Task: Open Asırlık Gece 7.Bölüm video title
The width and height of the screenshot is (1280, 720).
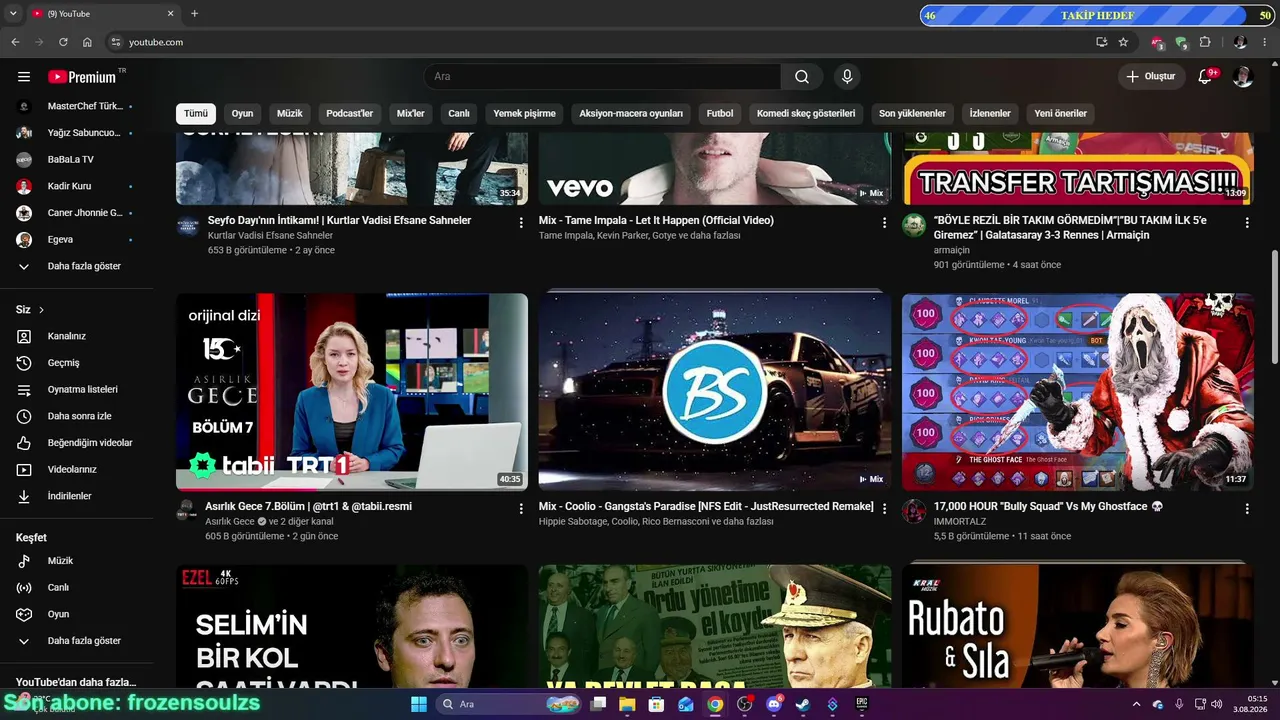Action: point(309,507)
